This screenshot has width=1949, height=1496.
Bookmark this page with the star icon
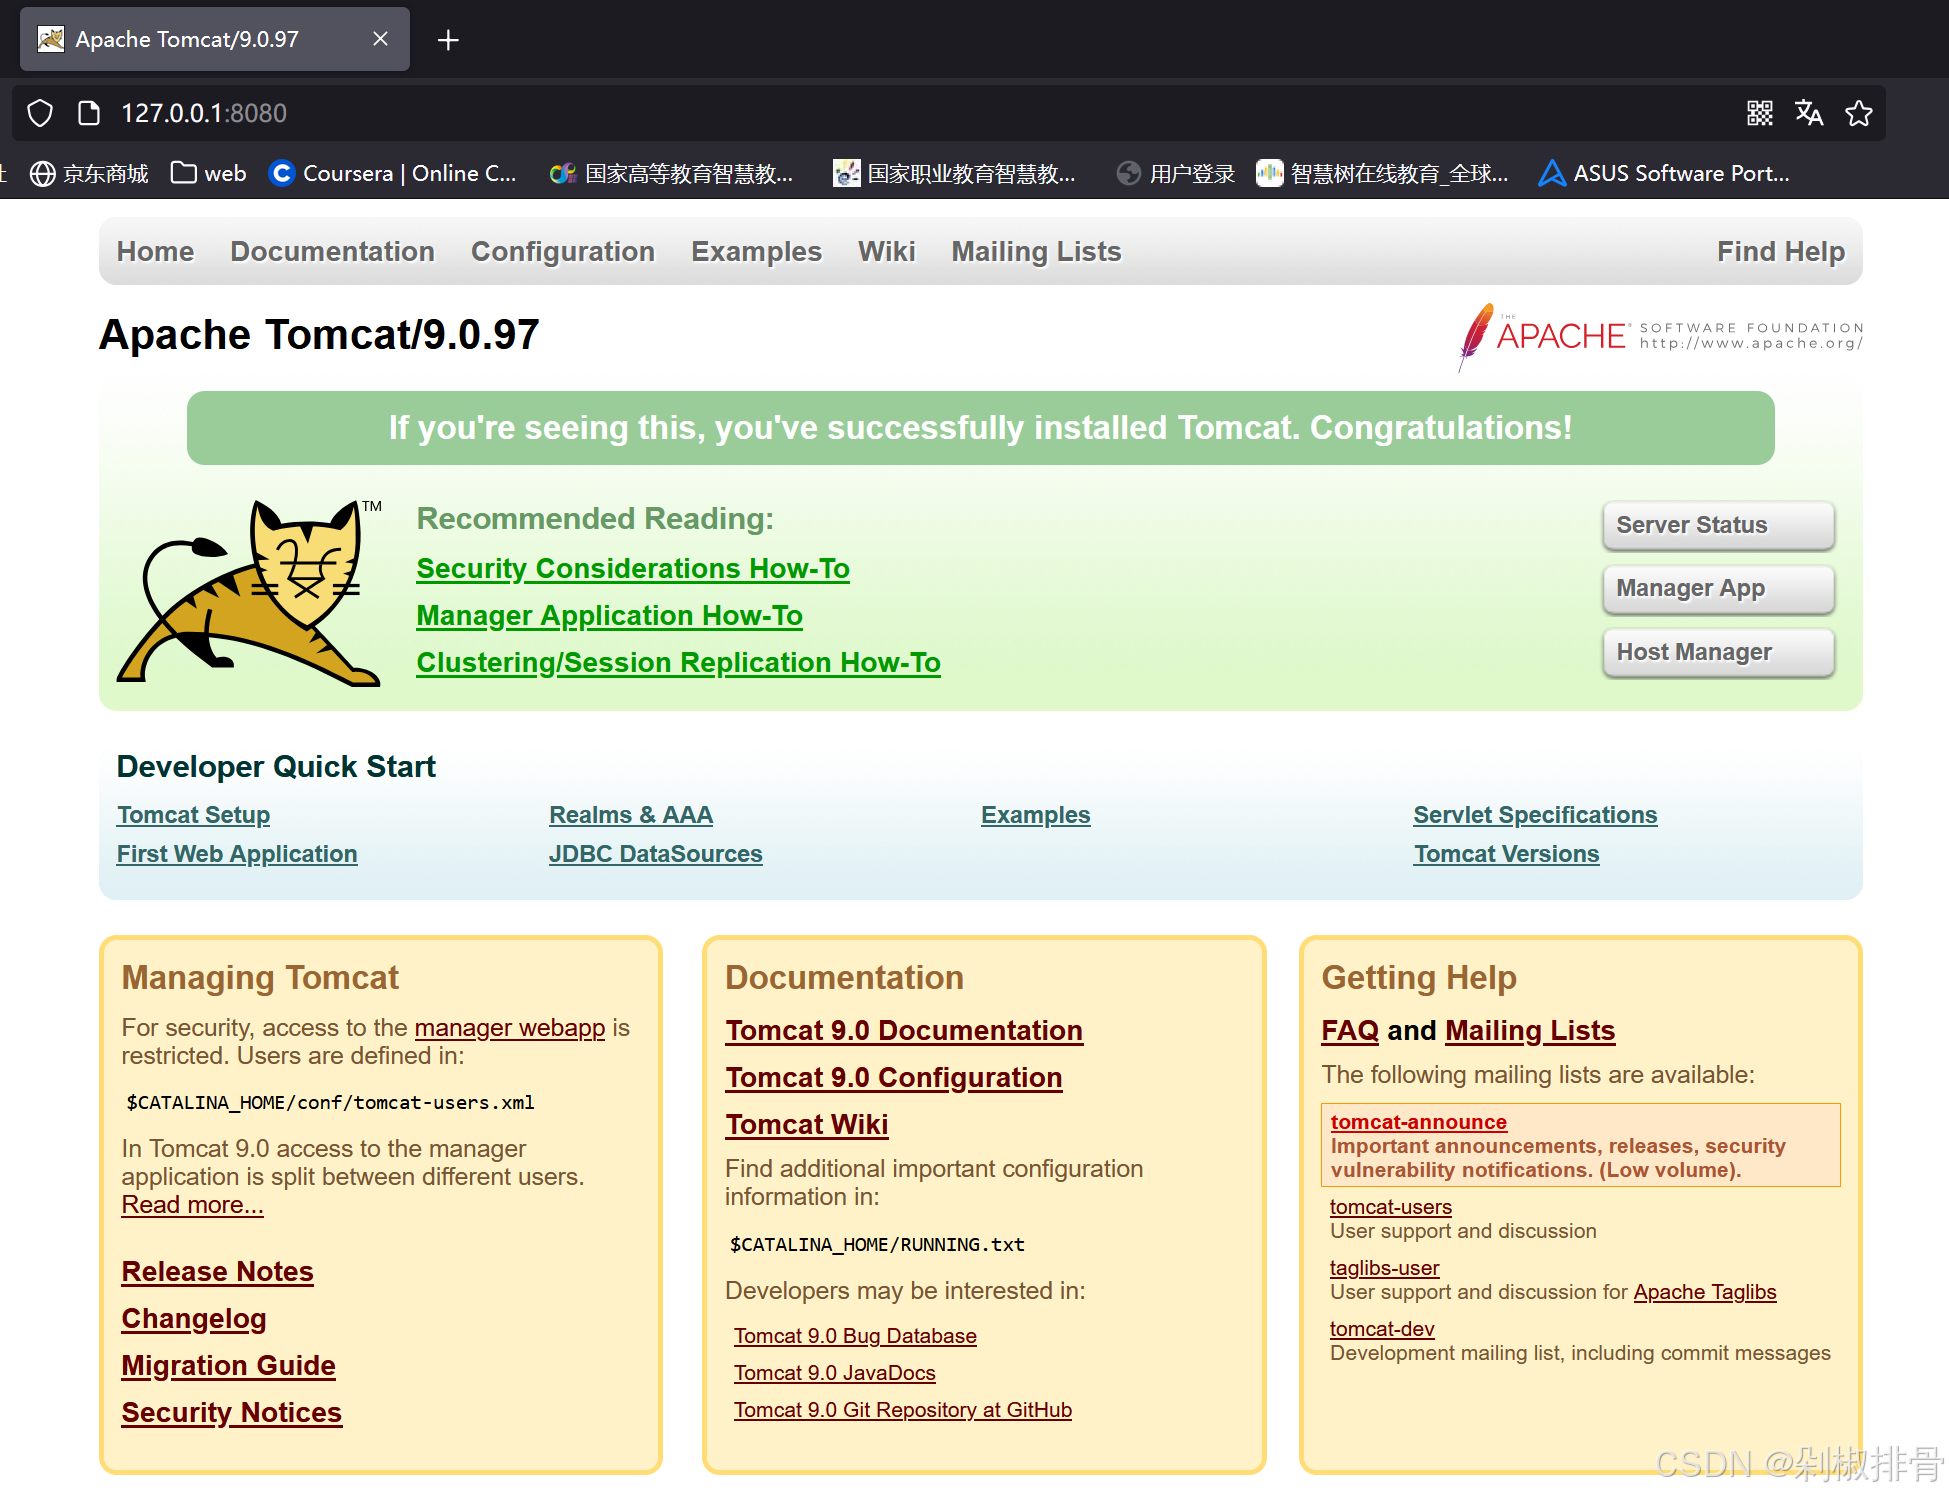click(1859, 113)
